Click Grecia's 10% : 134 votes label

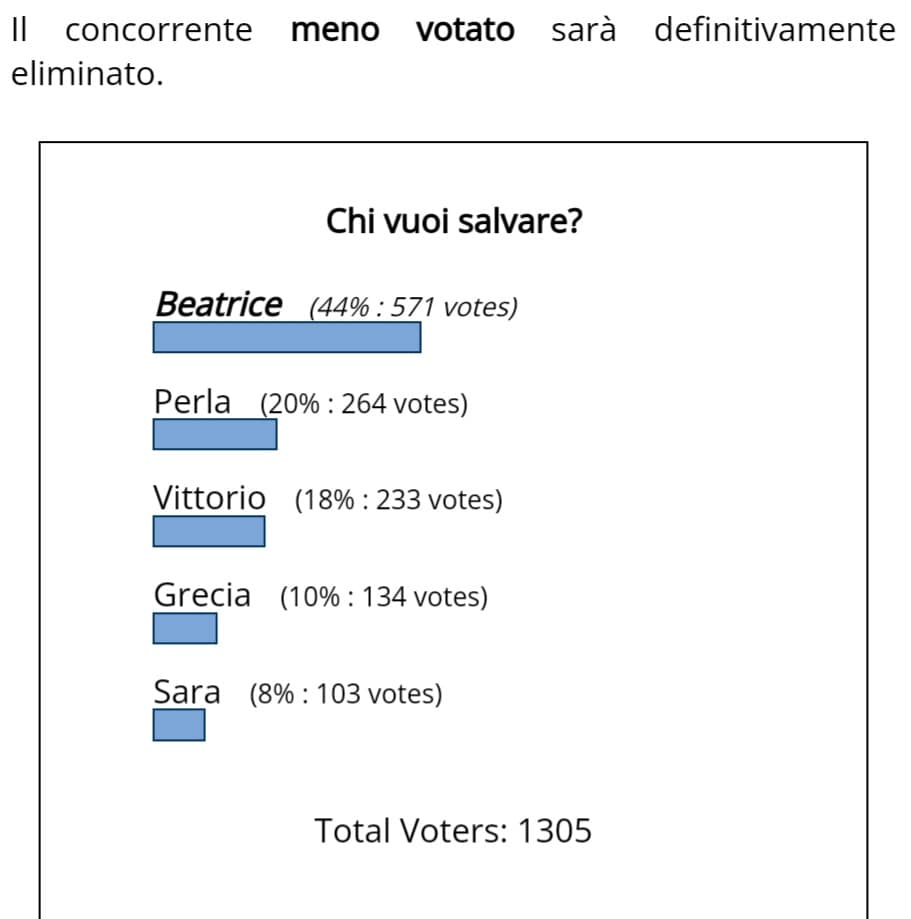coord(384,597)
